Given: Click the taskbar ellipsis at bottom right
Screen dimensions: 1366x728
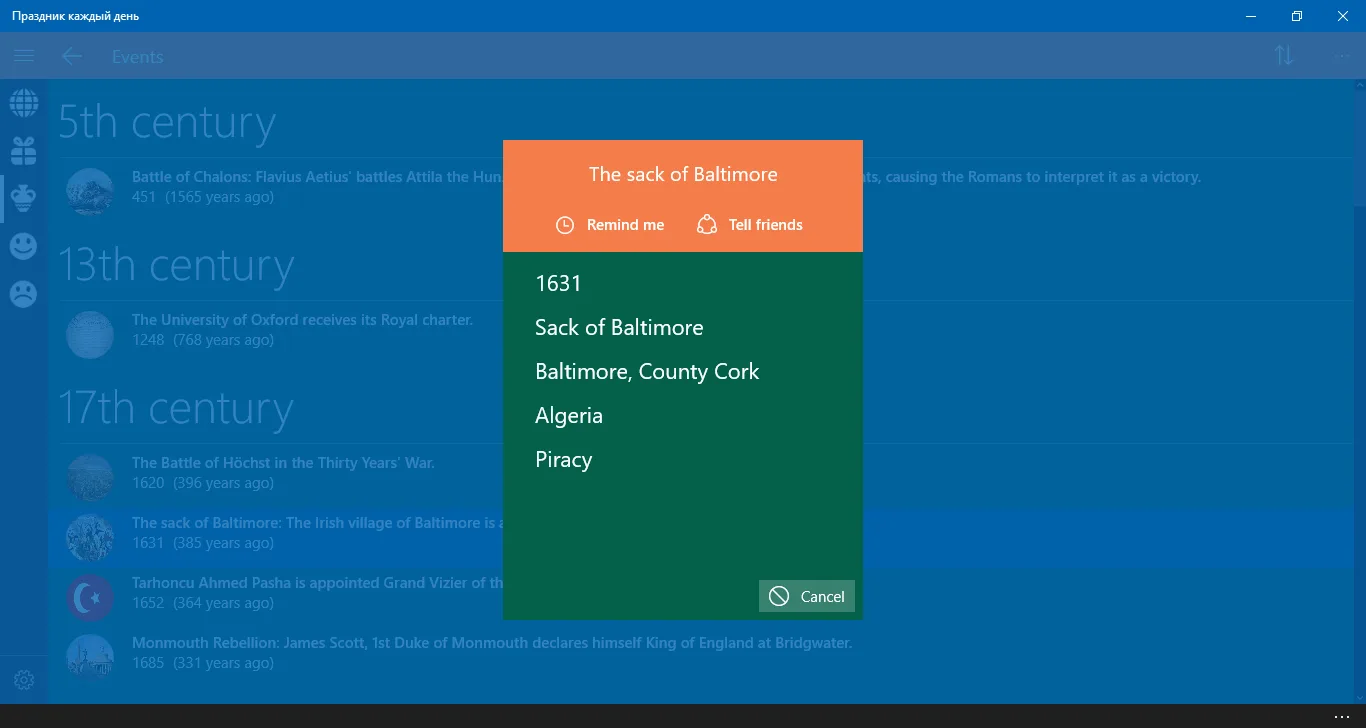Looking at the screenshot, I should (1342, 716).
